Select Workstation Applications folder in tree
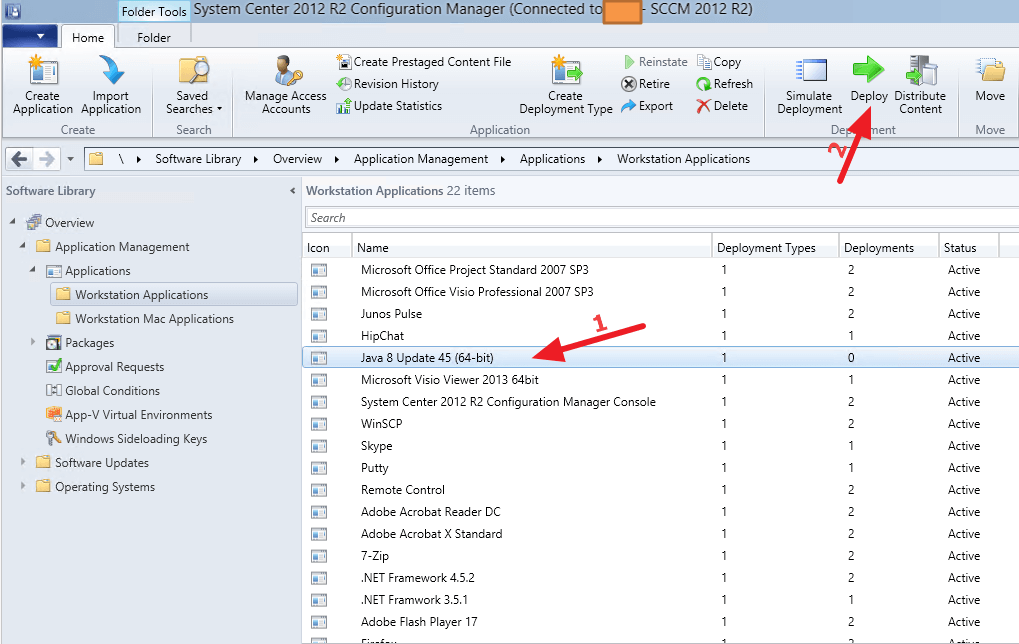1019x644 pixels. [x=174, y=294]
